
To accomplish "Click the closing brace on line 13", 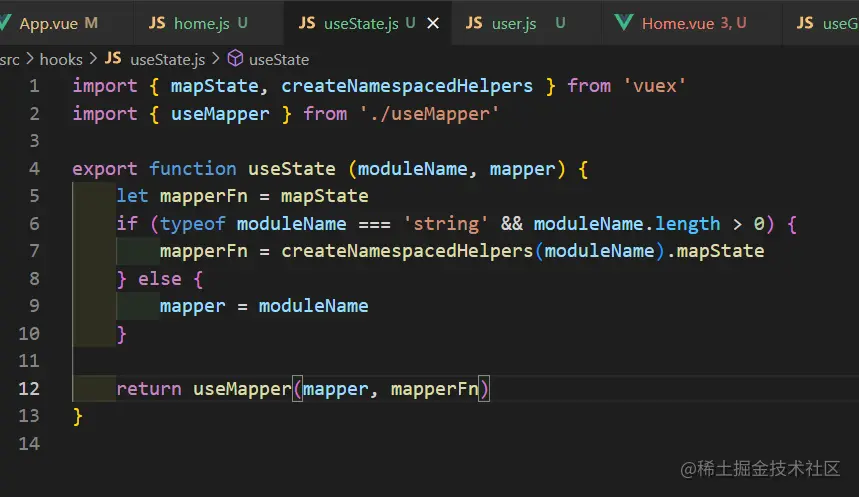I will [78, 416].
